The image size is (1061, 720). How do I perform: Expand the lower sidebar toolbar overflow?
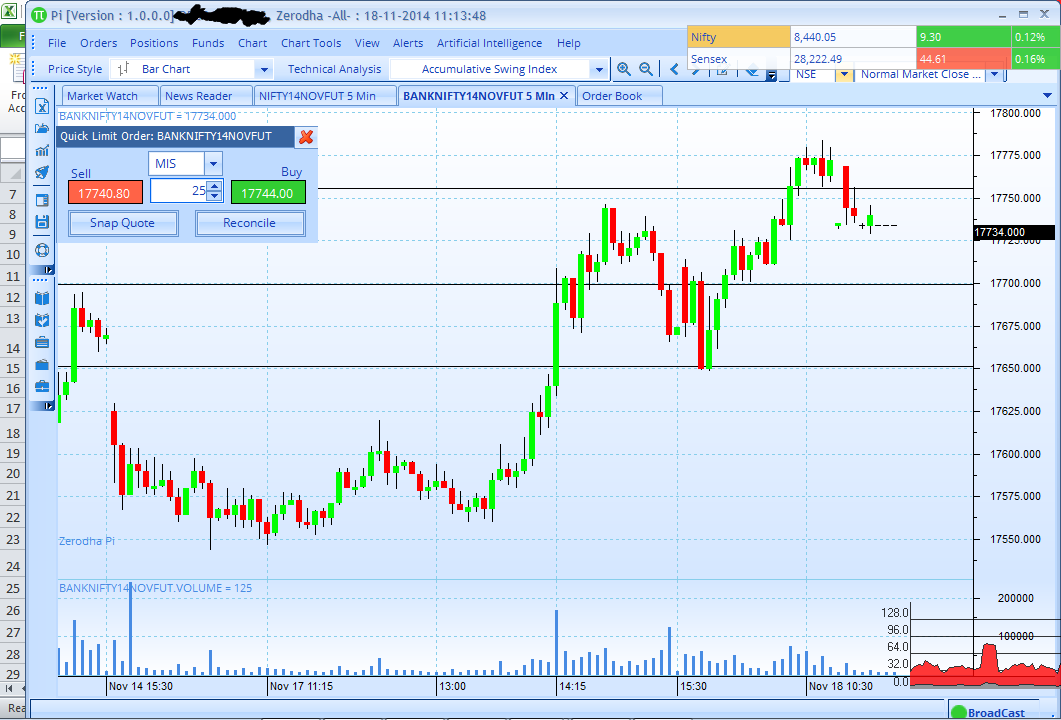pyautogui.click(x=49, y=406)
